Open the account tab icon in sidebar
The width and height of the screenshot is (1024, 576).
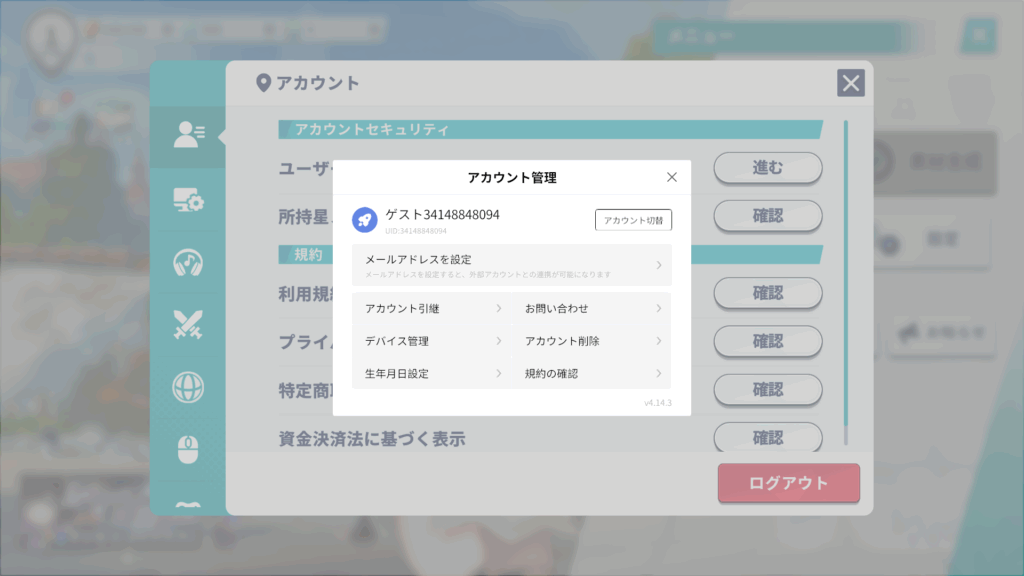pyautogui.click(x=188, y=136)
